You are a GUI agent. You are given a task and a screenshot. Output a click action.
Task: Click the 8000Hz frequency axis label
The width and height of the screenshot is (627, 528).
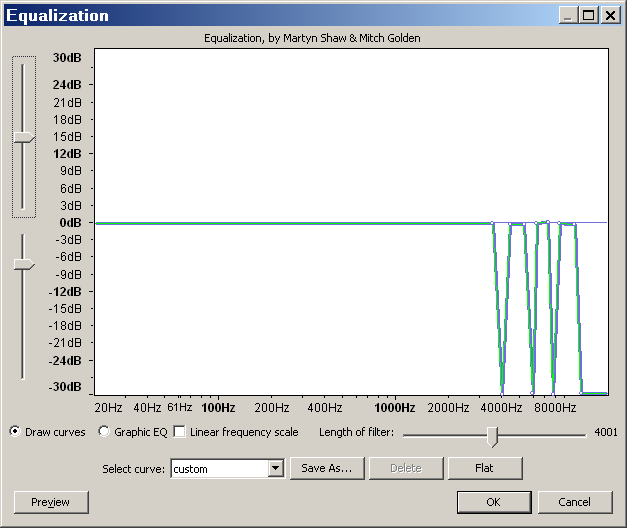[555, 408]
